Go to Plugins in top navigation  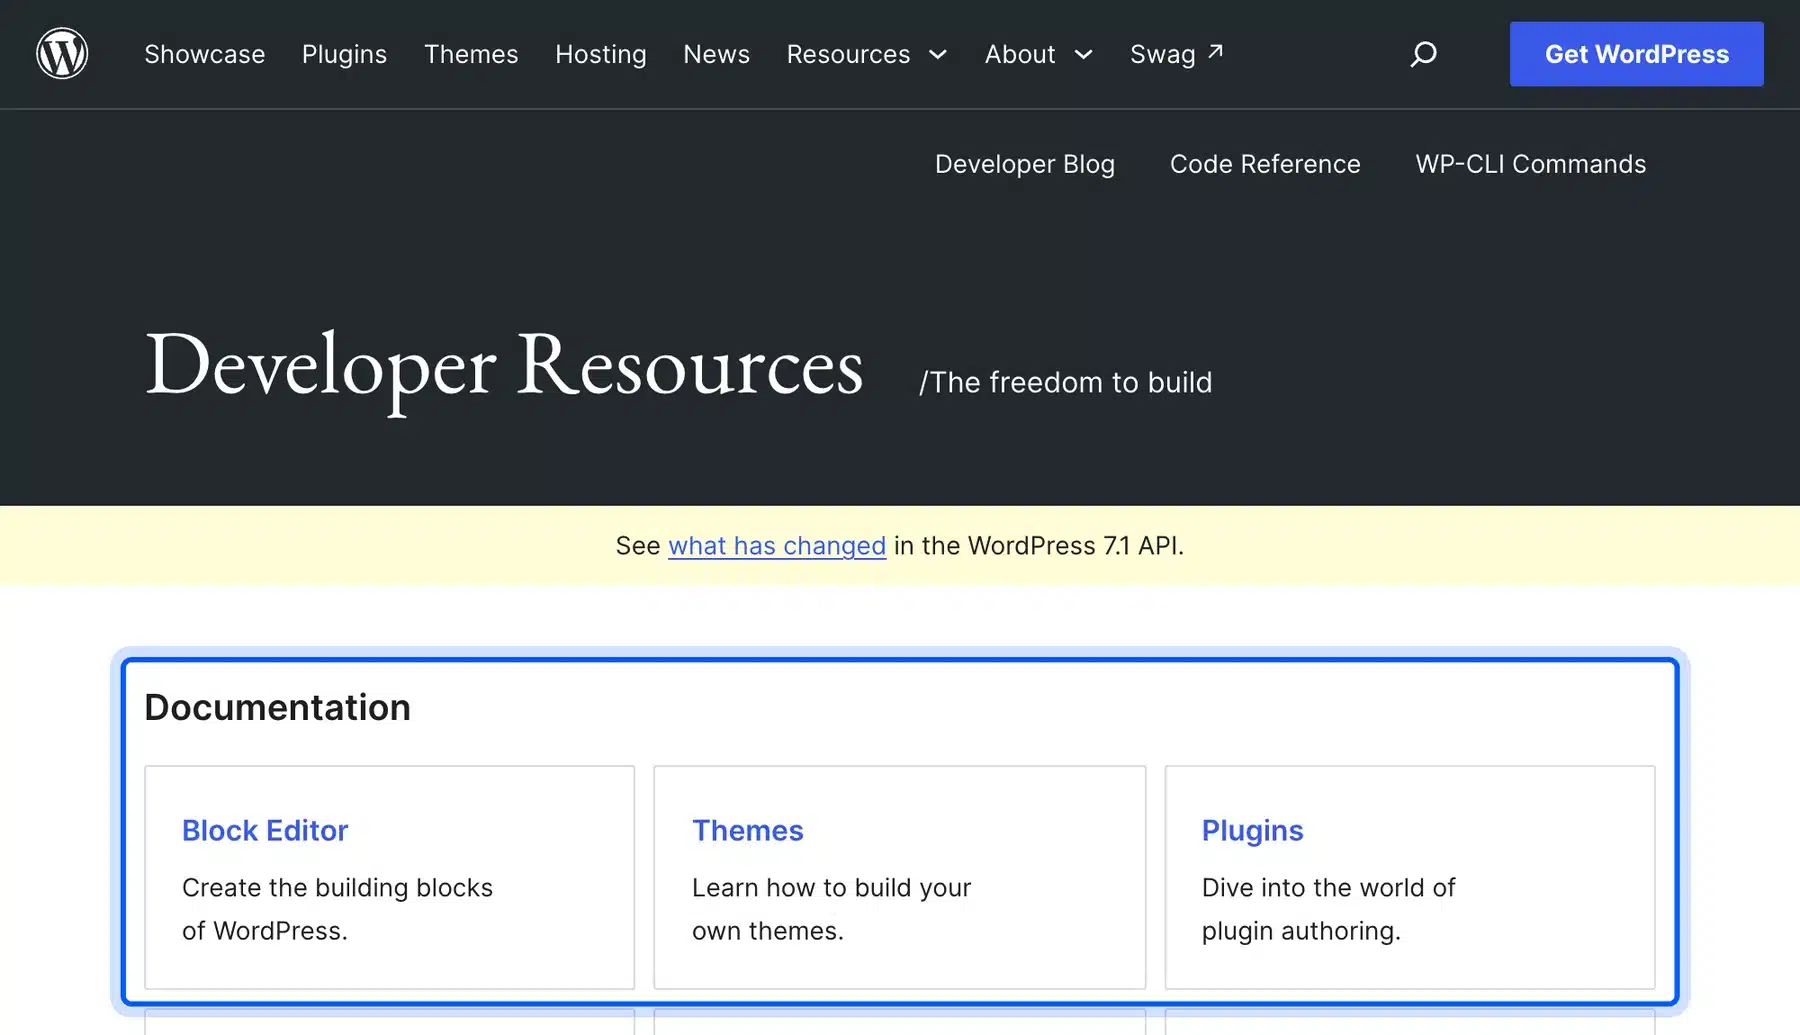(344, 54)
